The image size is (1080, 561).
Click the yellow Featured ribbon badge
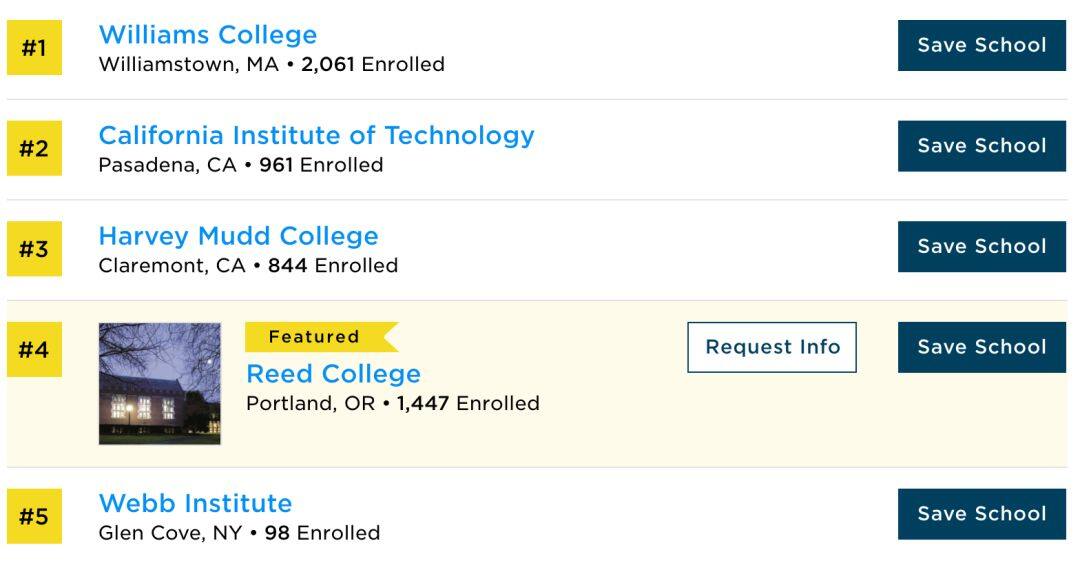(x=321, y=337)
